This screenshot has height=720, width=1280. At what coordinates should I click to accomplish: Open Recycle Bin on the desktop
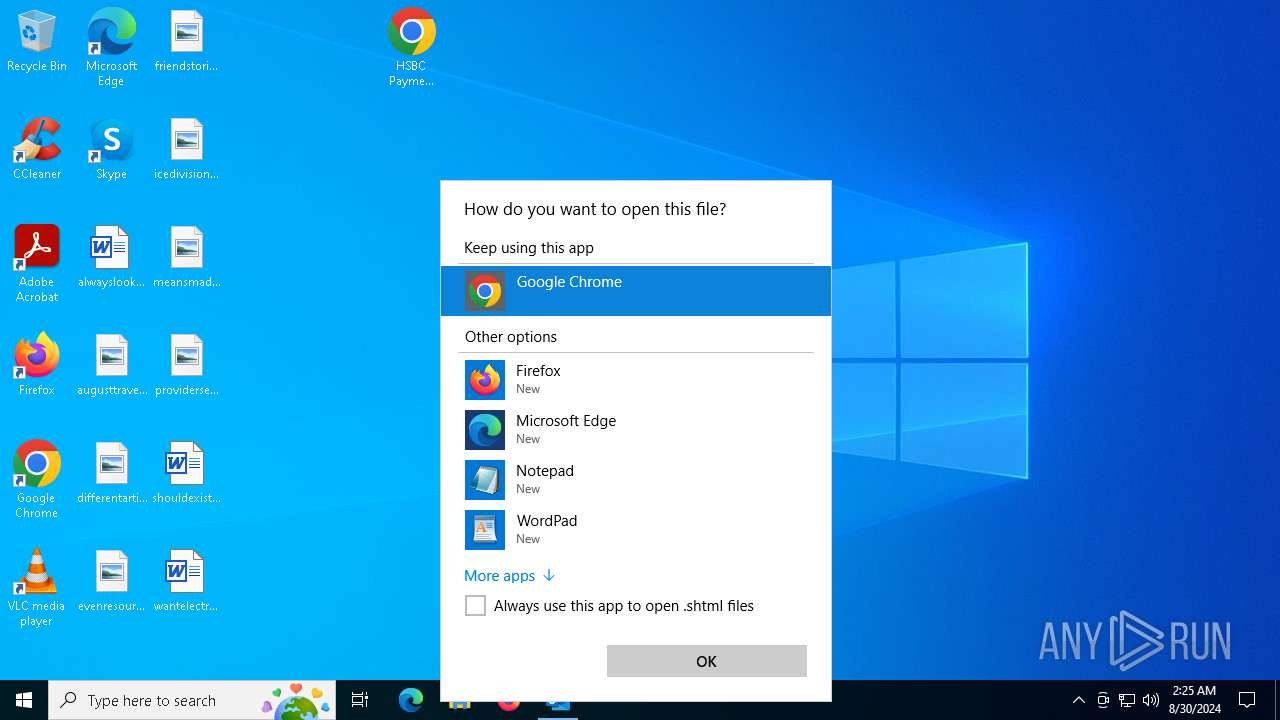click(x=37, y=42)
